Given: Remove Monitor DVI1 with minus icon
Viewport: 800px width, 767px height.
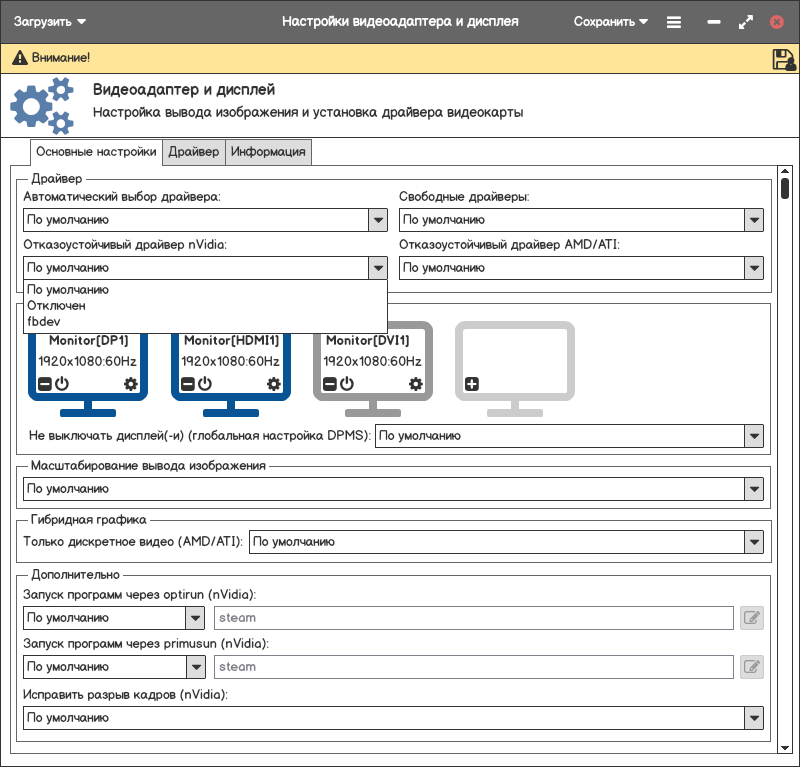Looking at the screenshot, I should click(329, 384).
